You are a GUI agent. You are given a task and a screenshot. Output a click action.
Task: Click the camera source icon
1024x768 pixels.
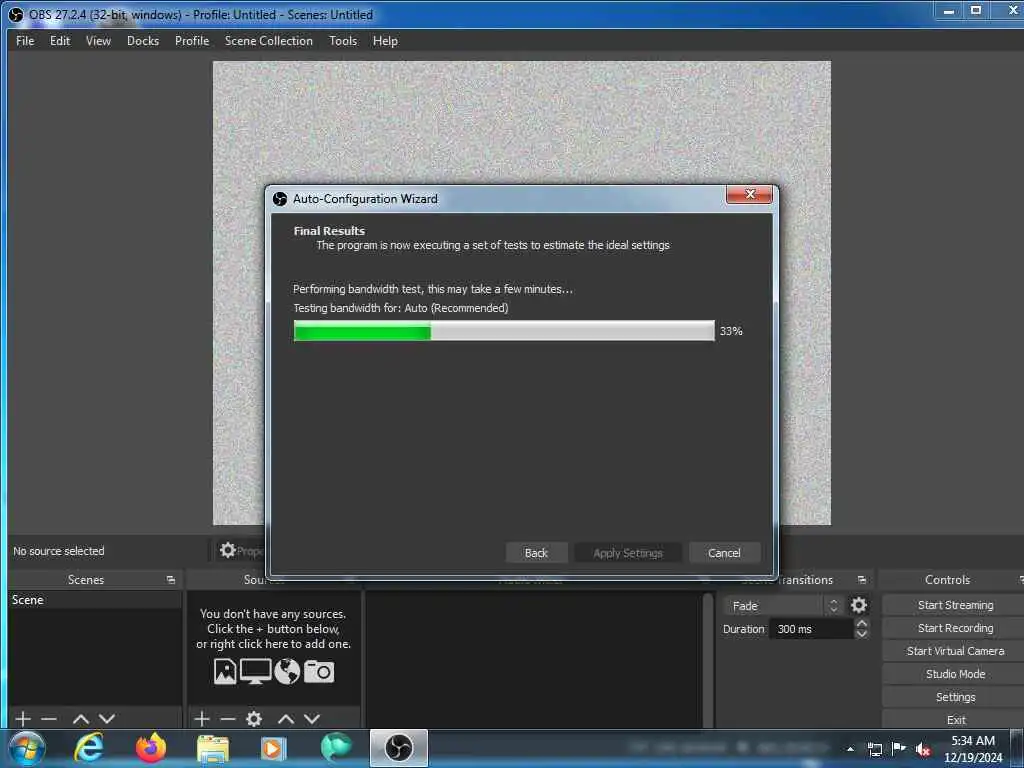319,671
